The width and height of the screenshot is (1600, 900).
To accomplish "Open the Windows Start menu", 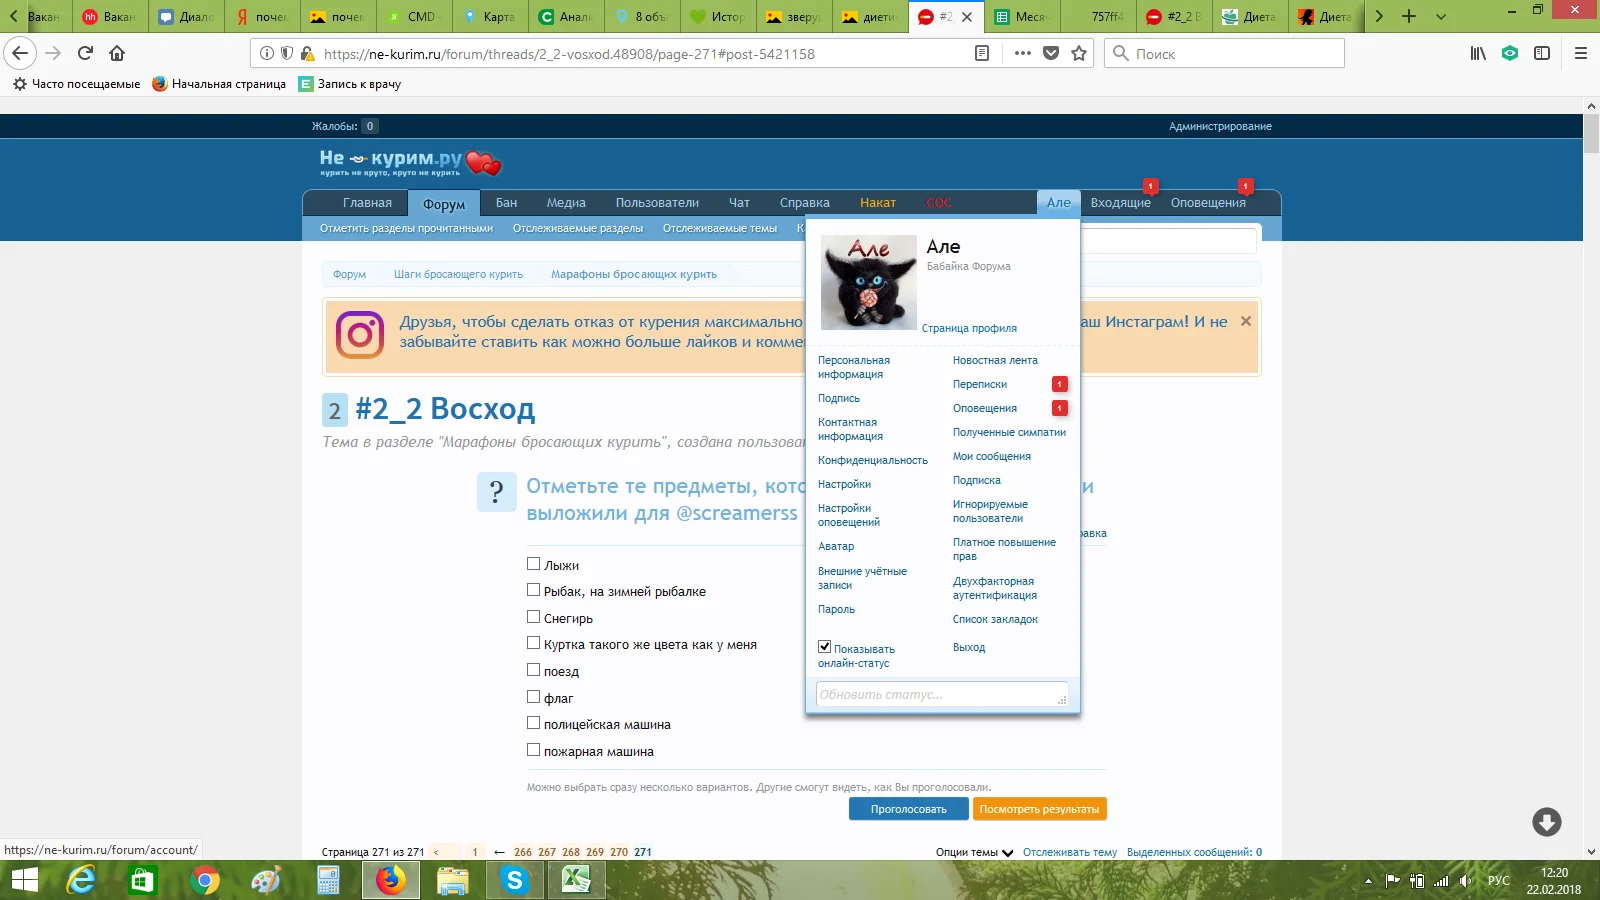I will [24, 880].
